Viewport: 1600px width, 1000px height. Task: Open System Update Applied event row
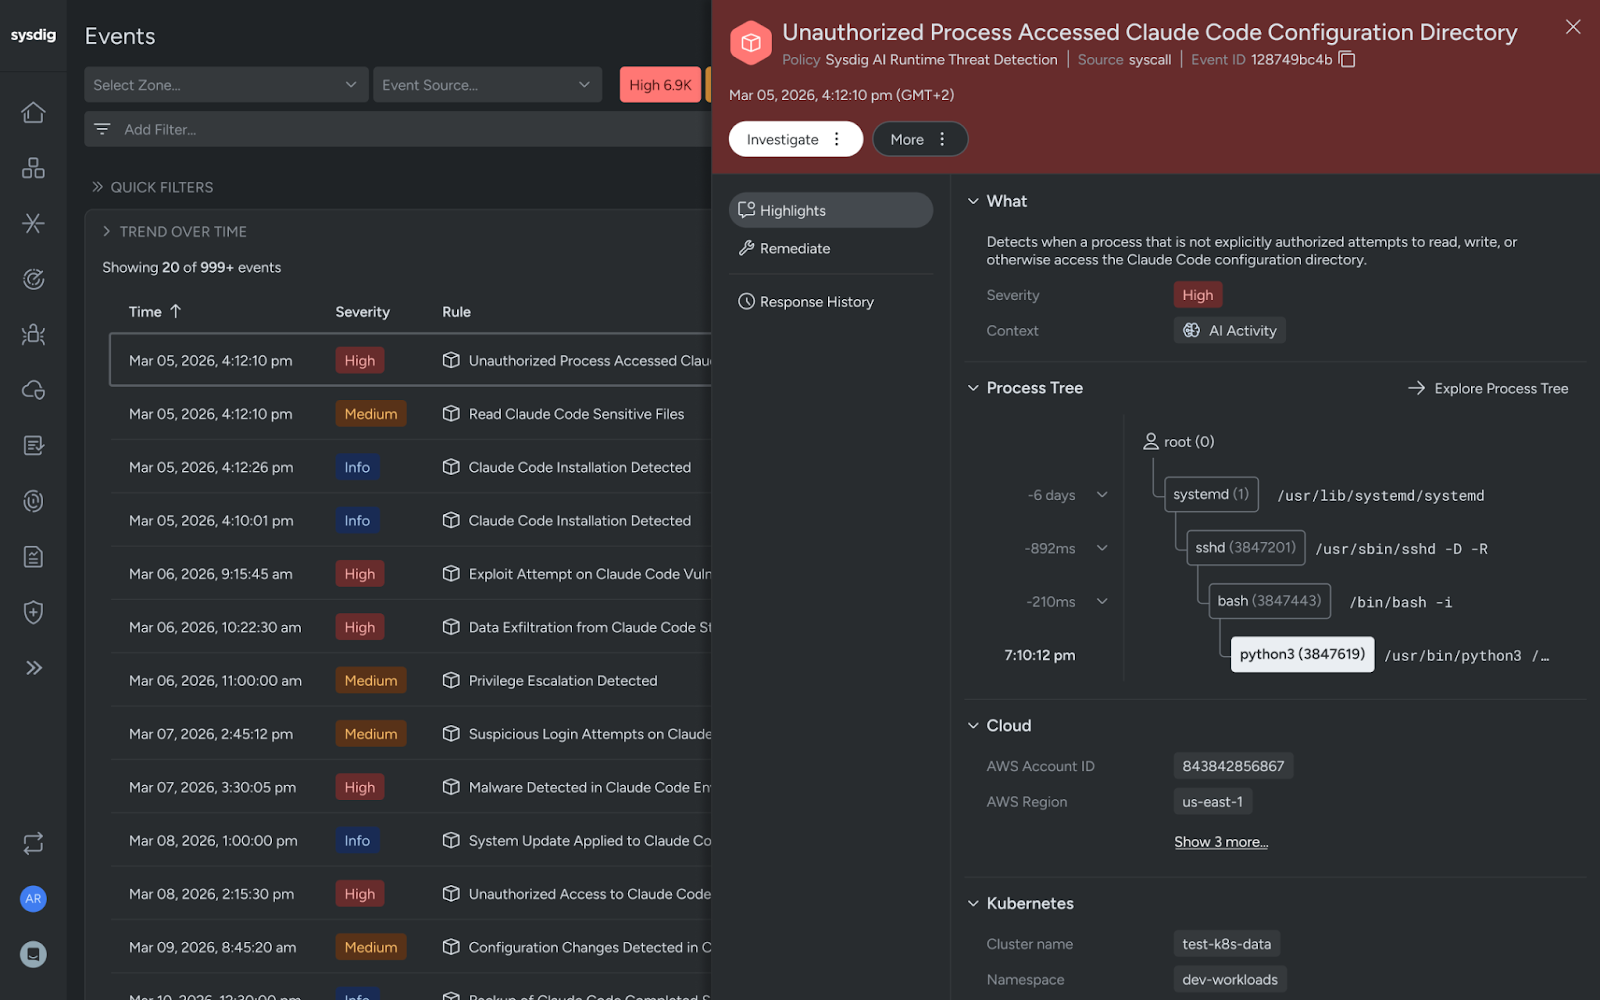[410, 840]
